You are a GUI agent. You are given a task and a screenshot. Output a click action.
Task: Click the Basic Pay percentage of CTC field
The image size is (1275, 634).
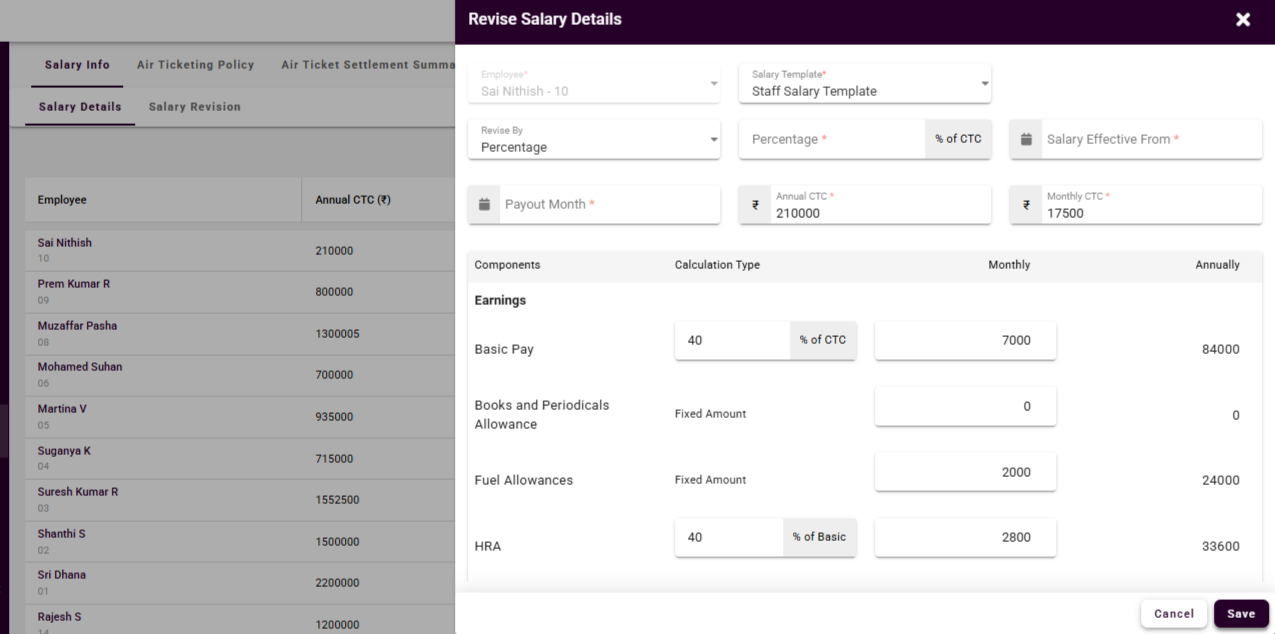click(731, 340)
